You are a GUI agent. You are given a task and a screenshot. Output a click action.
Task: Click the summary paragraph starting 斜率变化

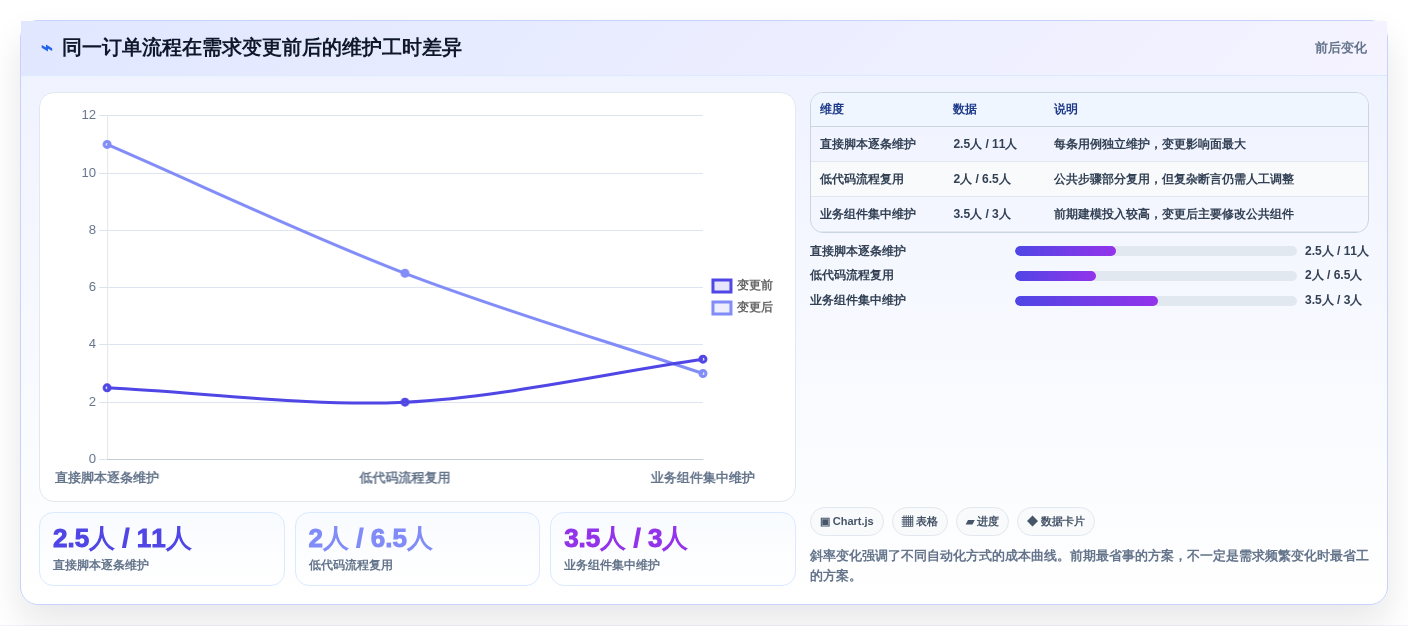click(1089, 566)
